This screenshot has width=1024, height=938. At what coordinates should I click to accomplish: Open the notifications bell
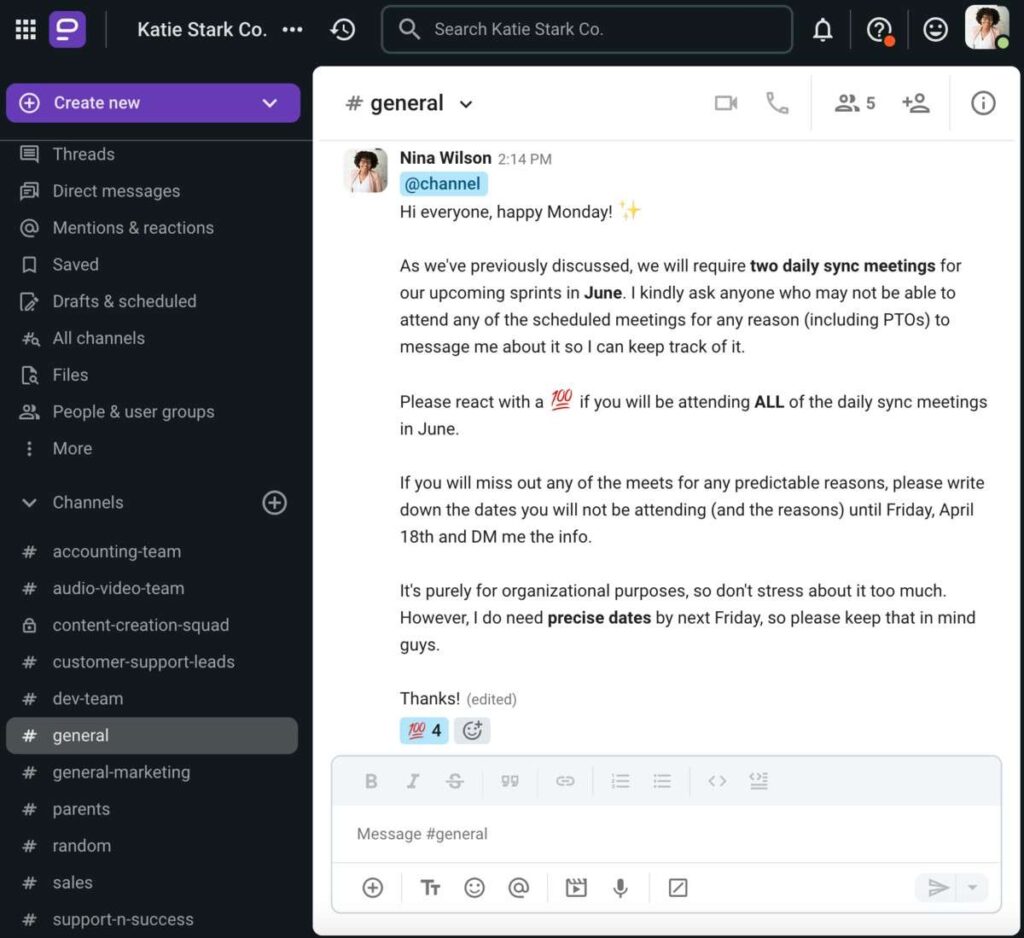click(823, 30)
